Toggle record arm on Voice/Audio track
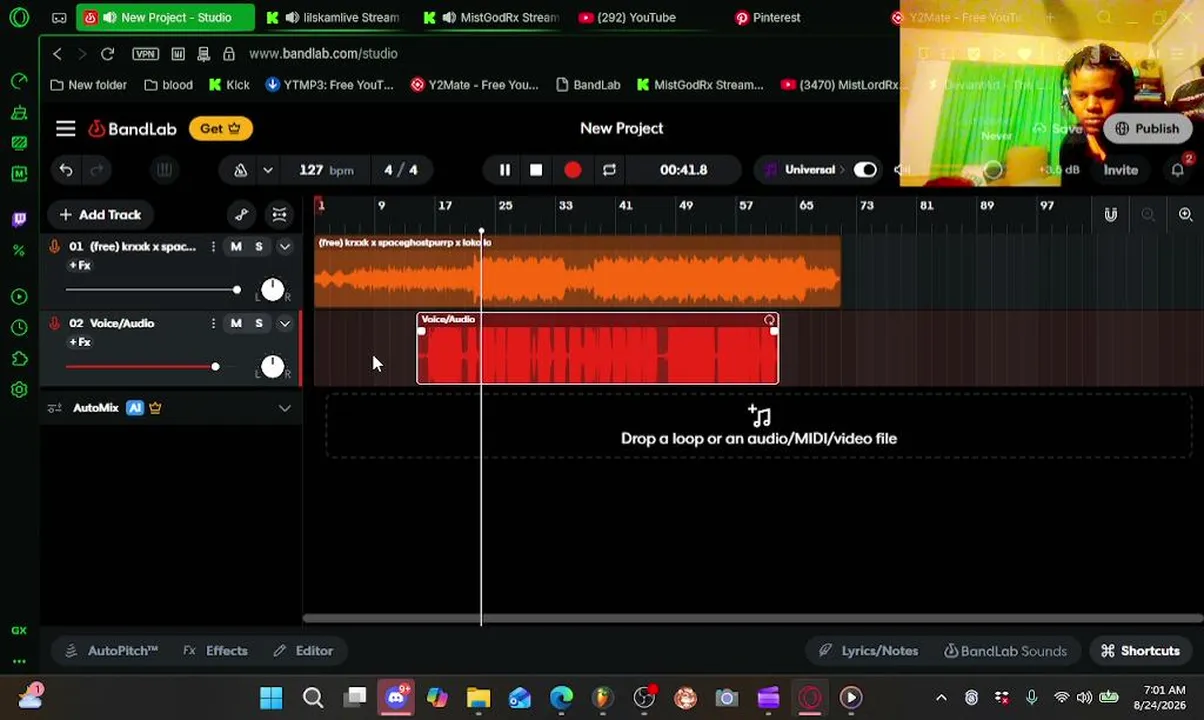The image size is (1204, 720). [x=54, y=323]
